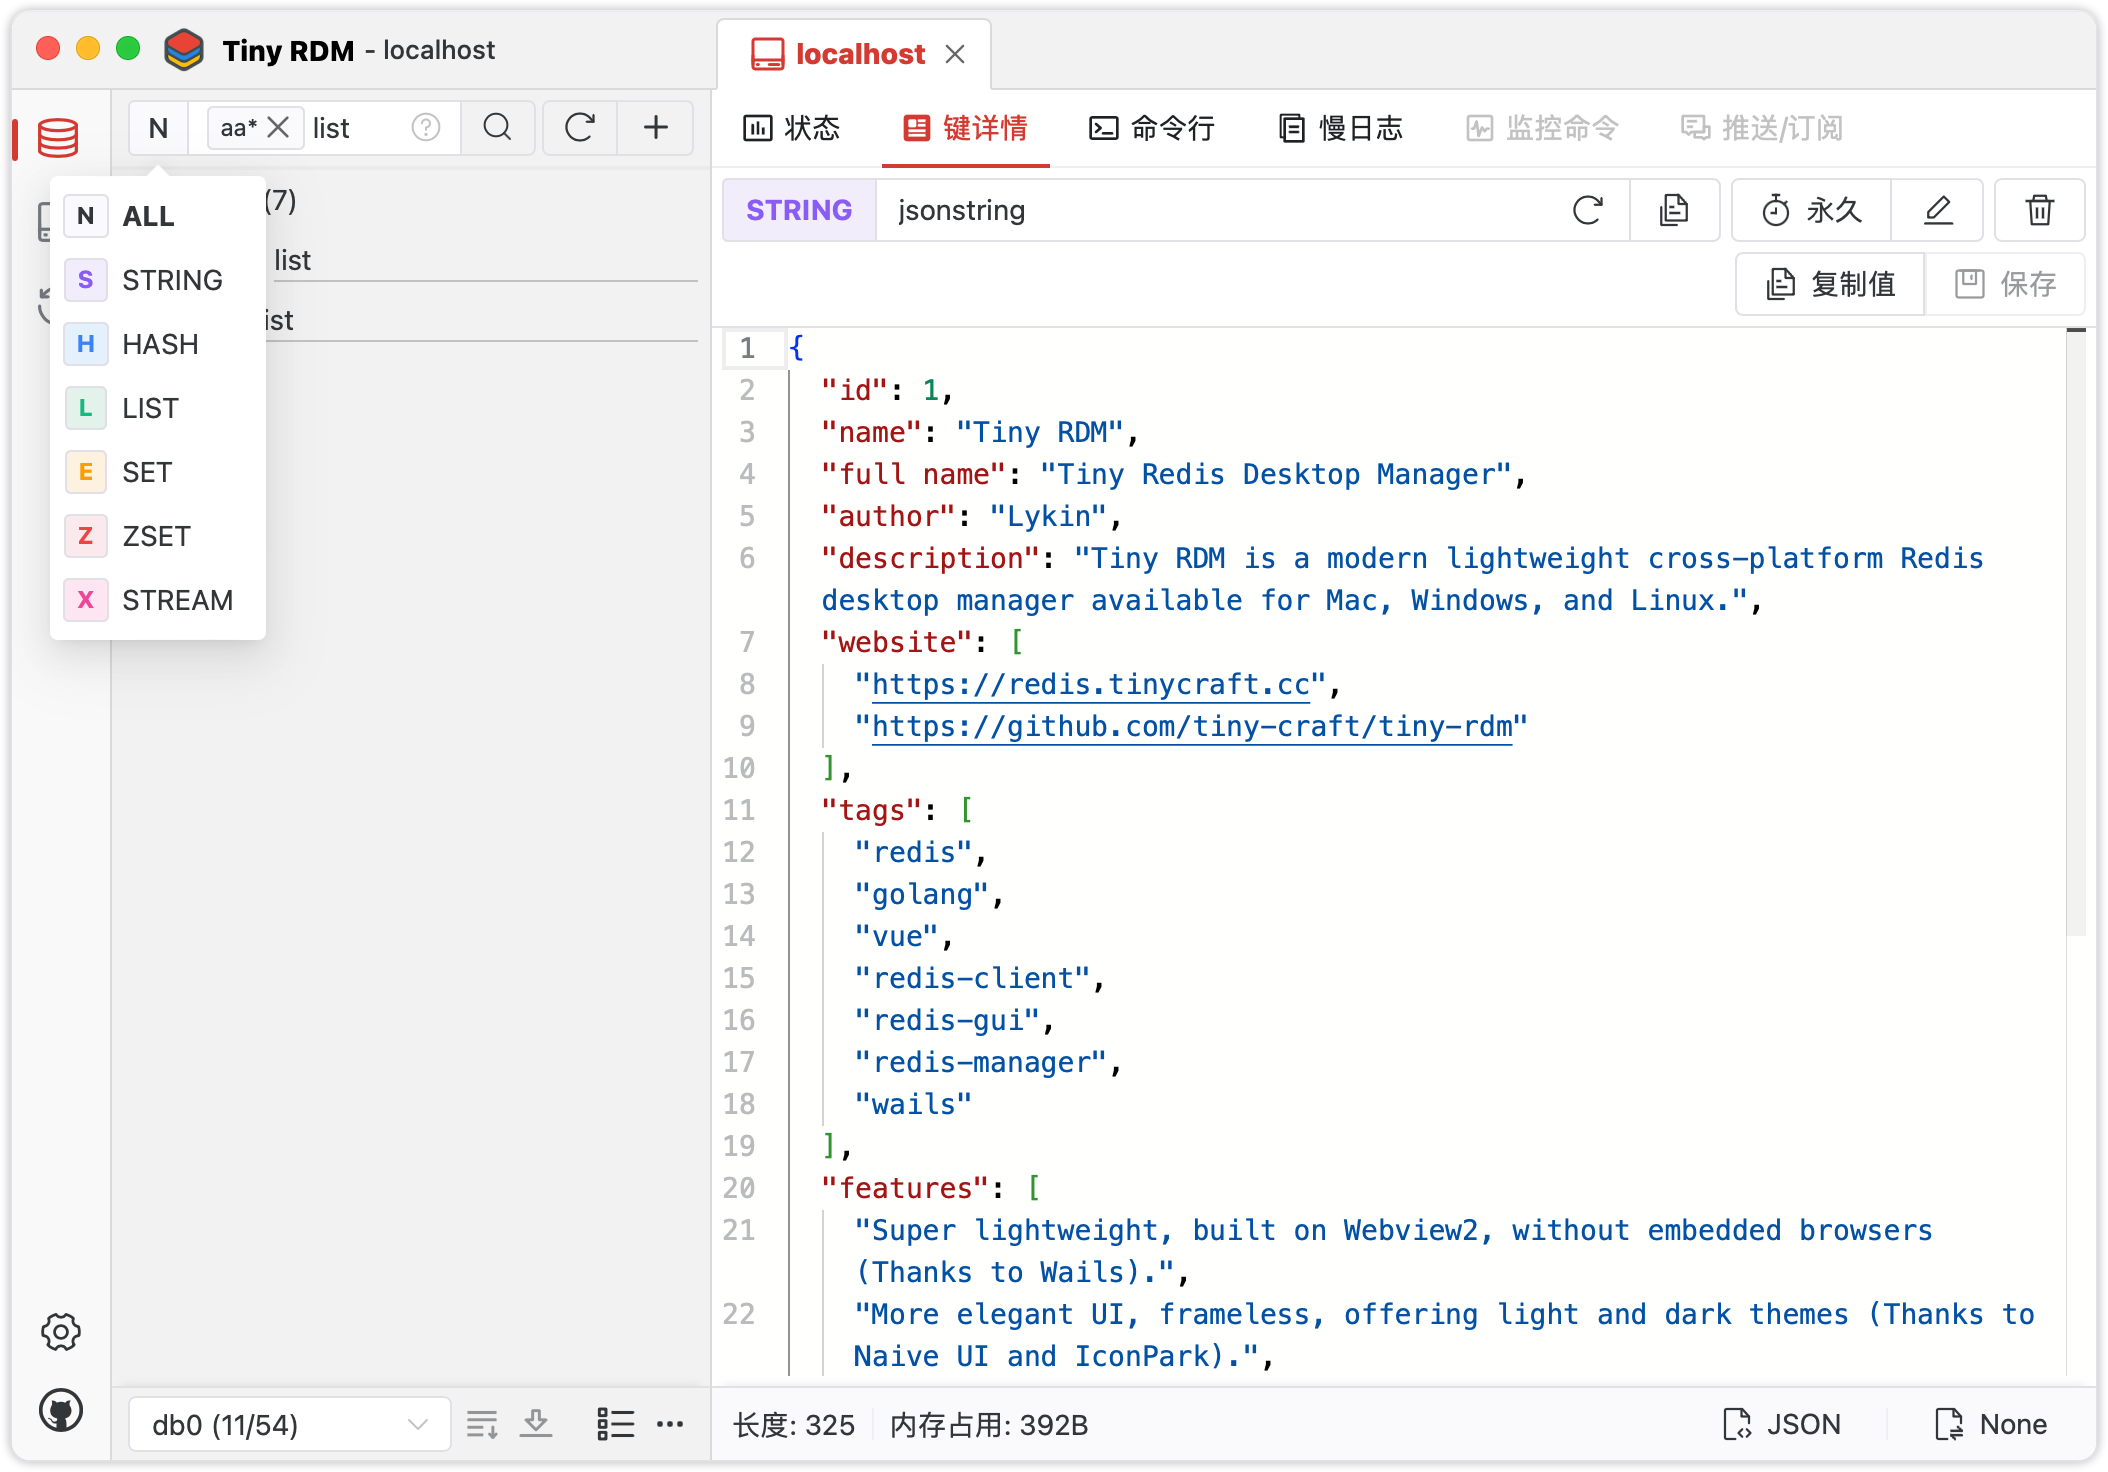Image resolution: width=2108 pixels, height=1472 pixels.
Task: Switch to the 状态 status tab
Action: tap(791, 128)
